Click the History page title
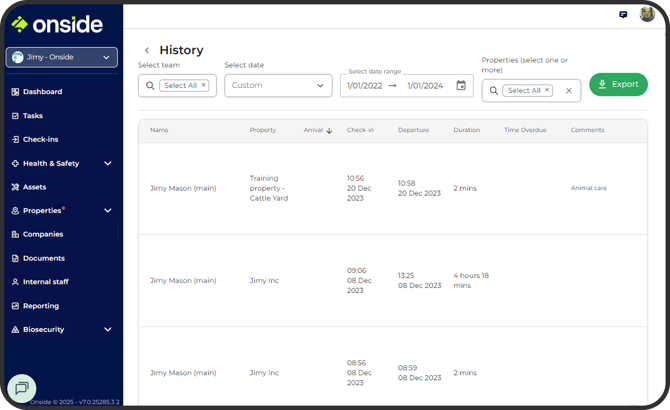Viewport: 670px width, 410px height. pyautogui.click(x=181, y=50)
